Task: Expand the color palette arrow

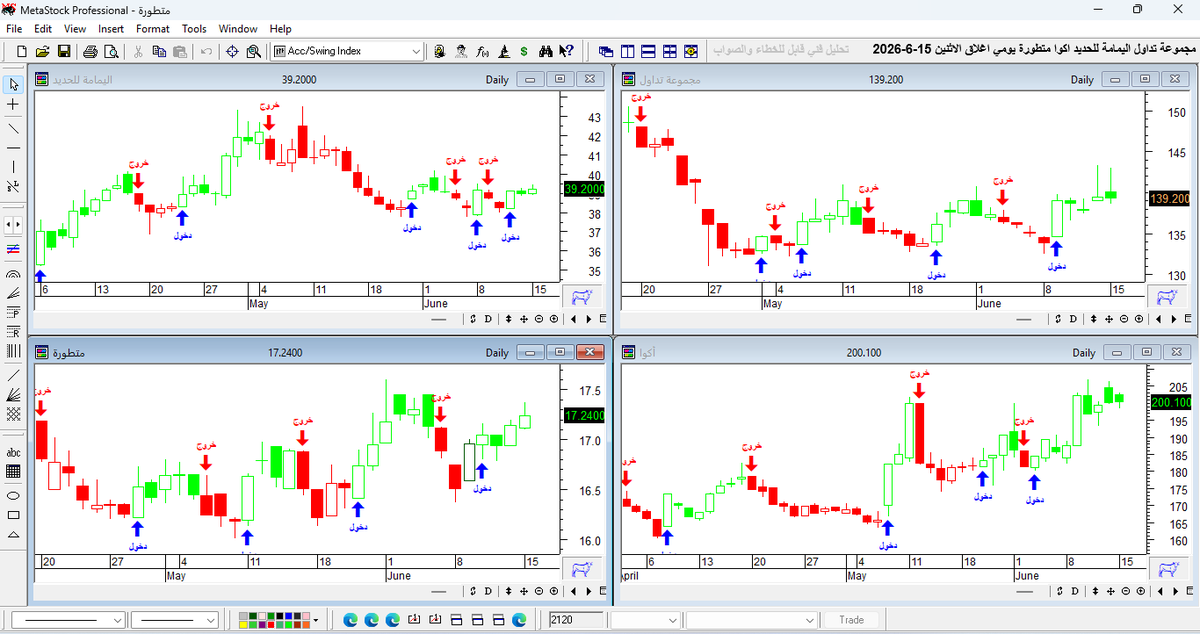Action: click(318, 620)
